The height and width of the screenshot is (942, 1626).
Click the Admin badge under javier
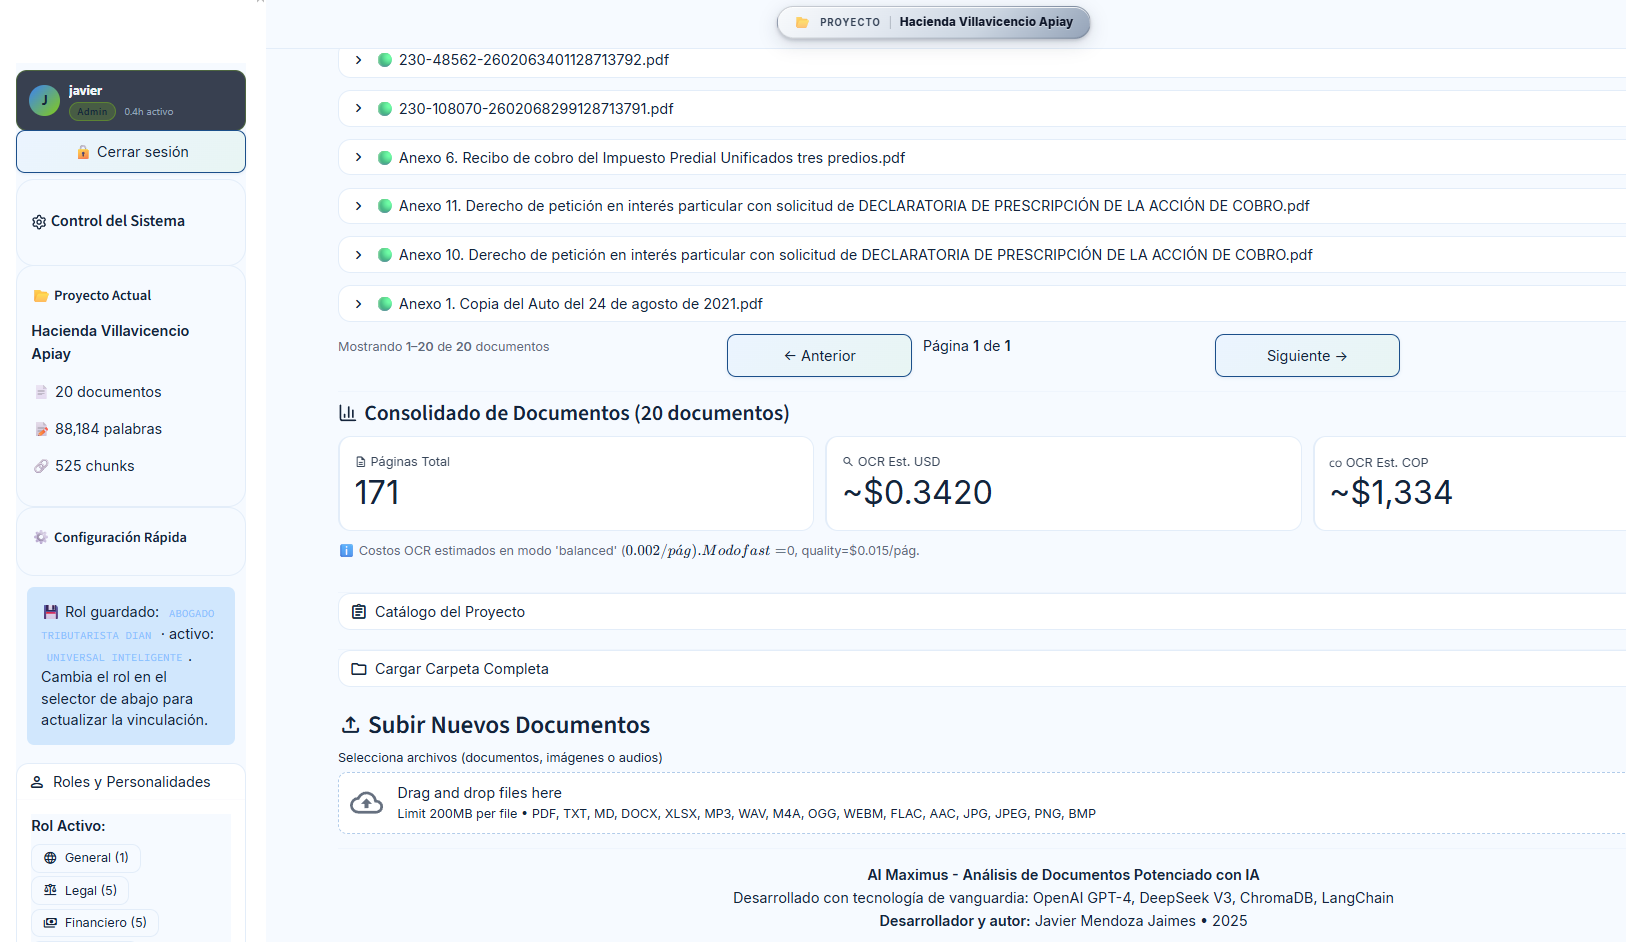92,112
